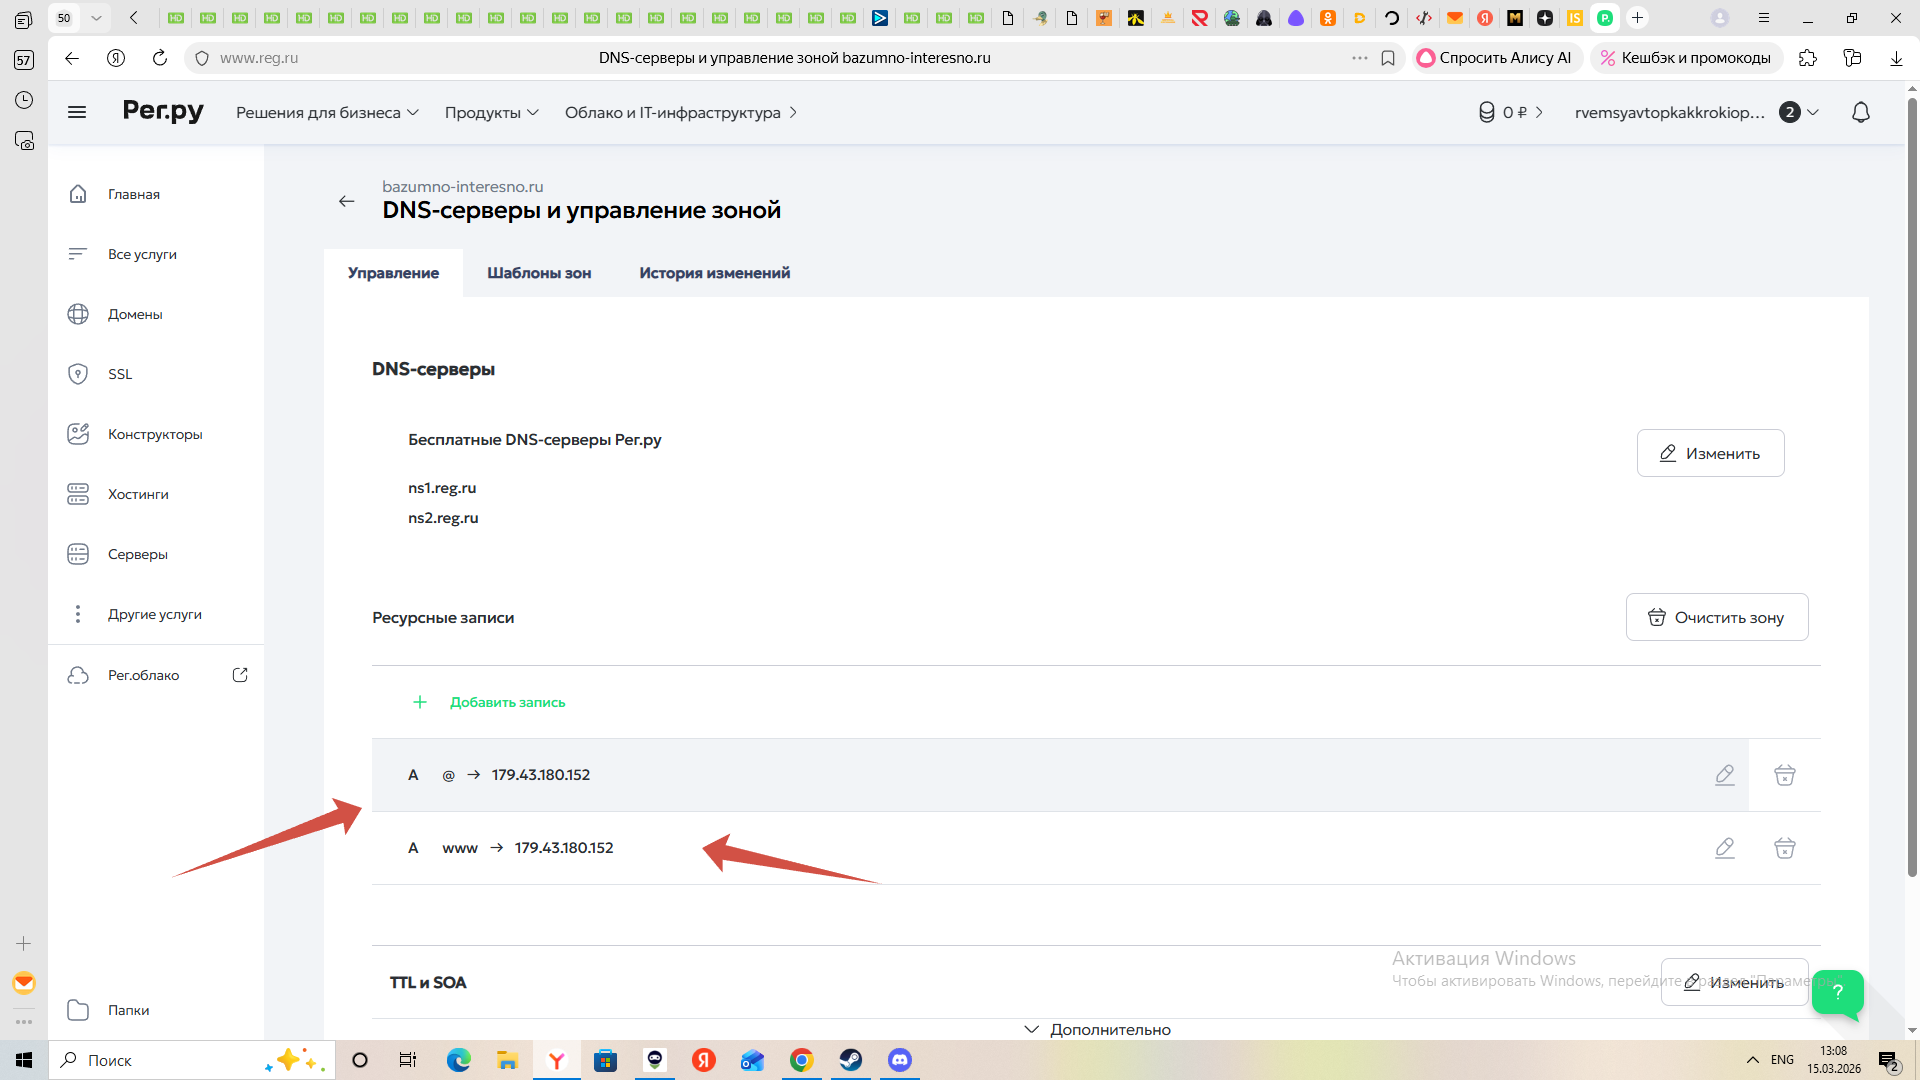The image size is (1920, 1080).
Task: Open Steam from the Windows taskbar
Action: click(851, 1060)
